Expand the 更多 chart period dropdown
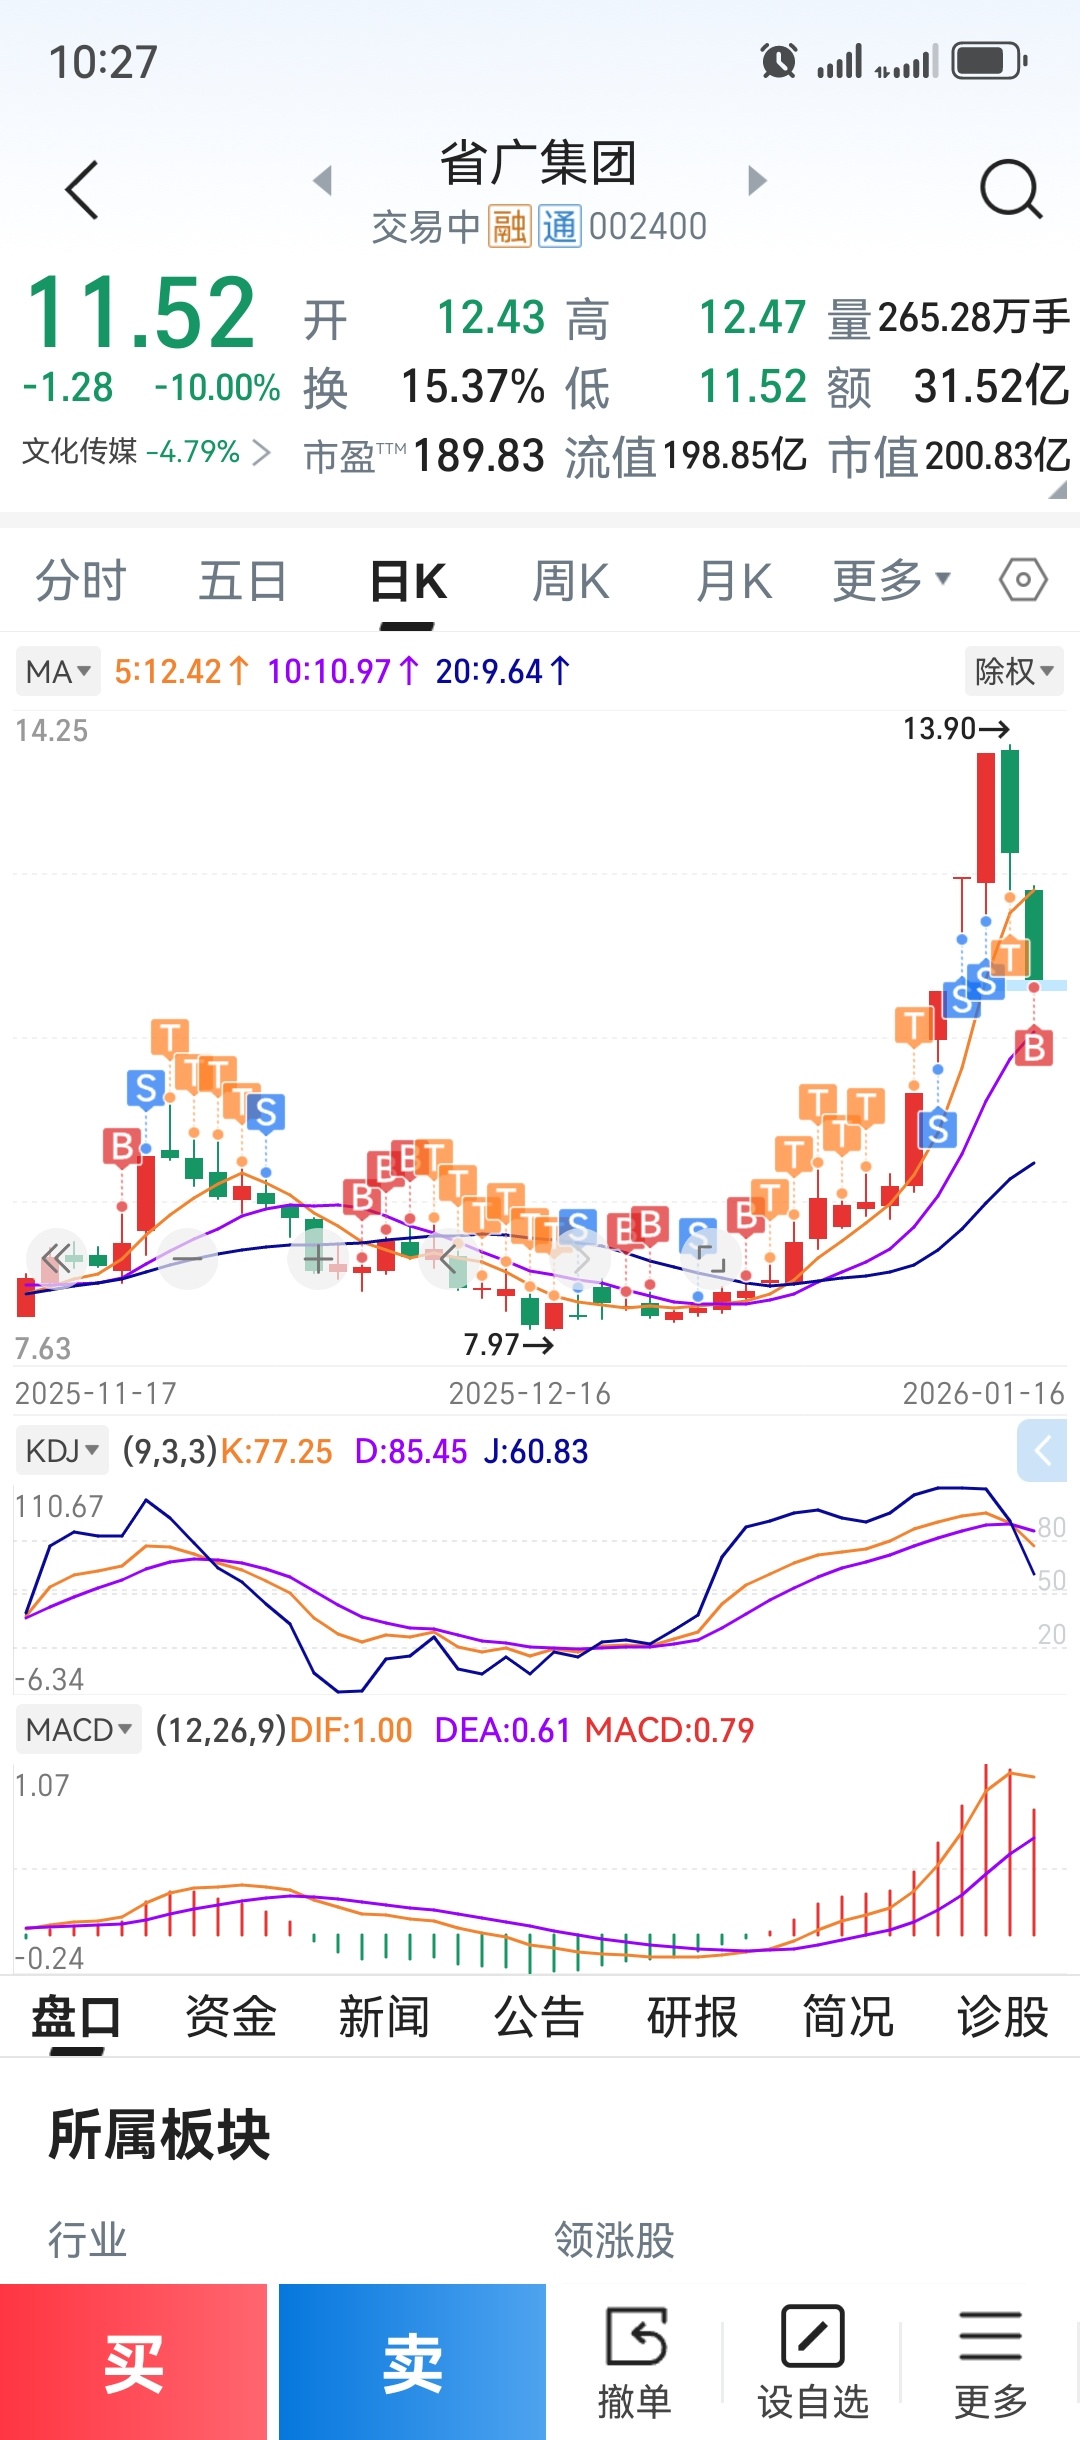This screenshot has height=2440, width=1080. coord(892,580)
